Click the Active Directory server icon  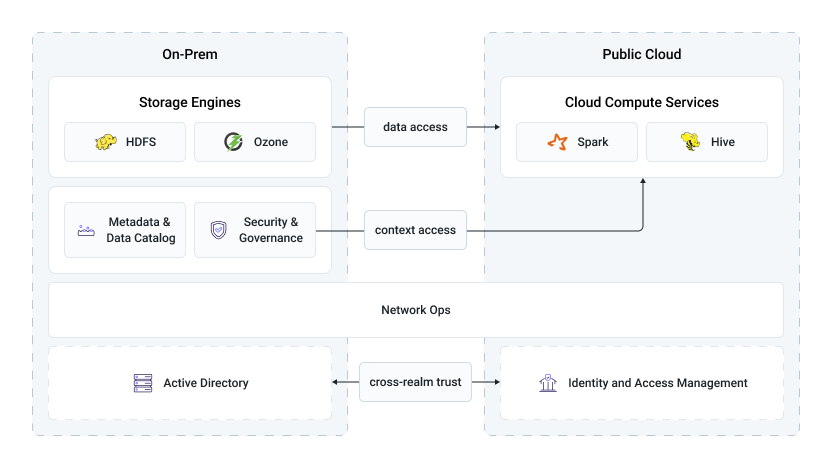142,383
